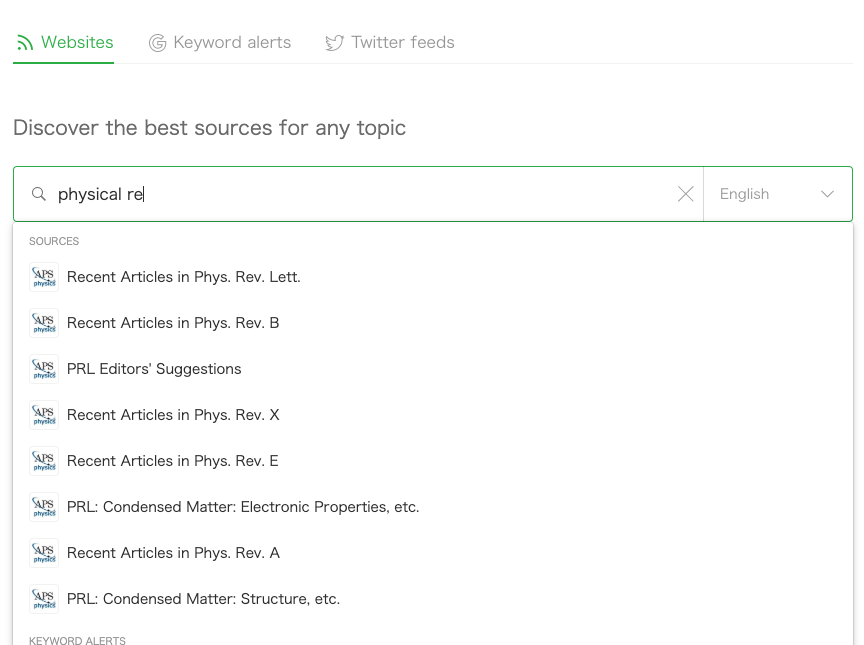Click the clear search X icon
The image size is (864, 645).
pos(685,194)
